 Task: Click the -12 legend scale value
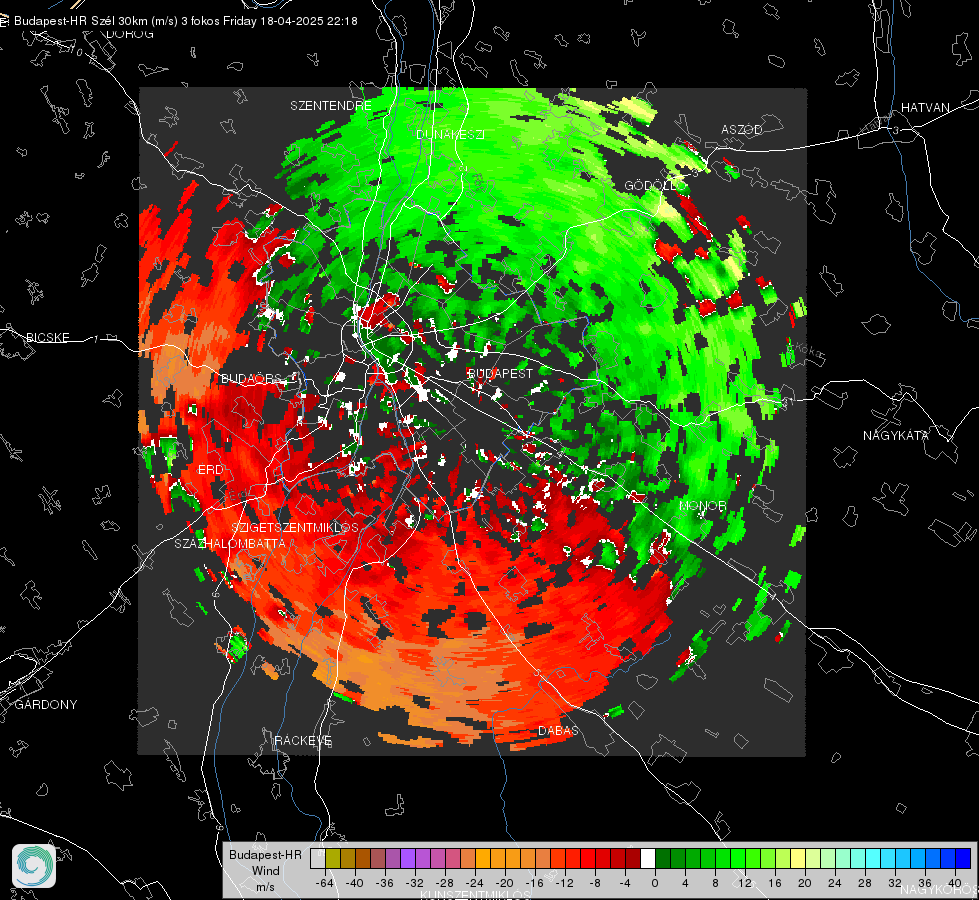coord(564,883)
